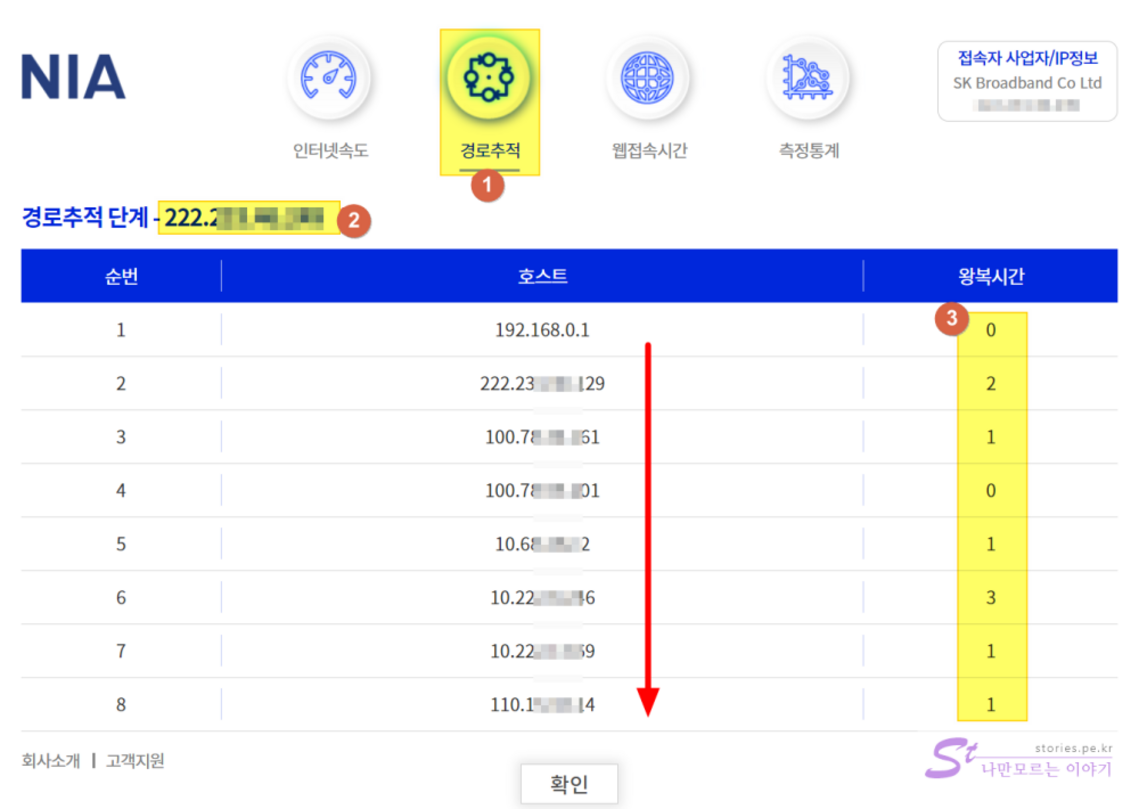Open the web access time globe icon

tap(649, 78)
